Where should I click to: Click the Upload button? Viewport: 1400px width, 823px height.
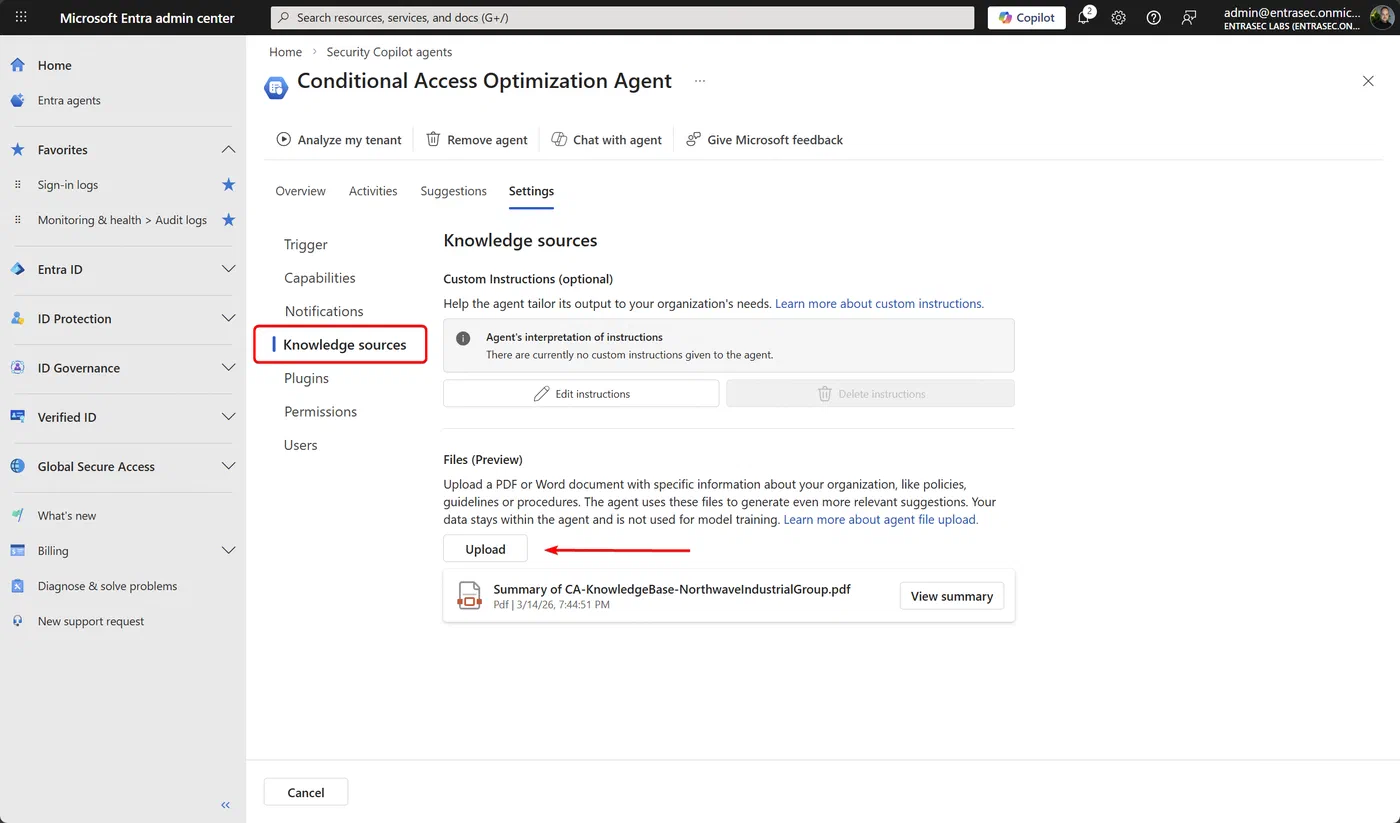point(485,549)
